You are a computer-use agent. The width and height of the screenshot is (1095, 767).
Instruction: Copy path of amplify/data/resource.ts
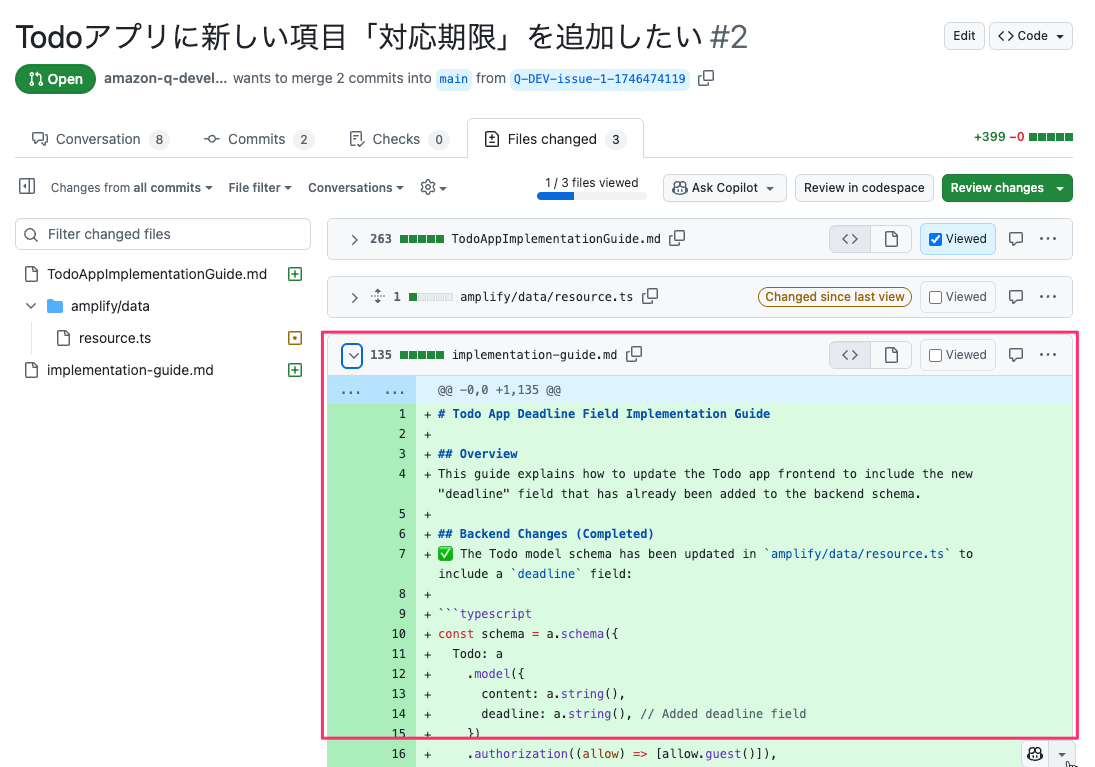650,296
